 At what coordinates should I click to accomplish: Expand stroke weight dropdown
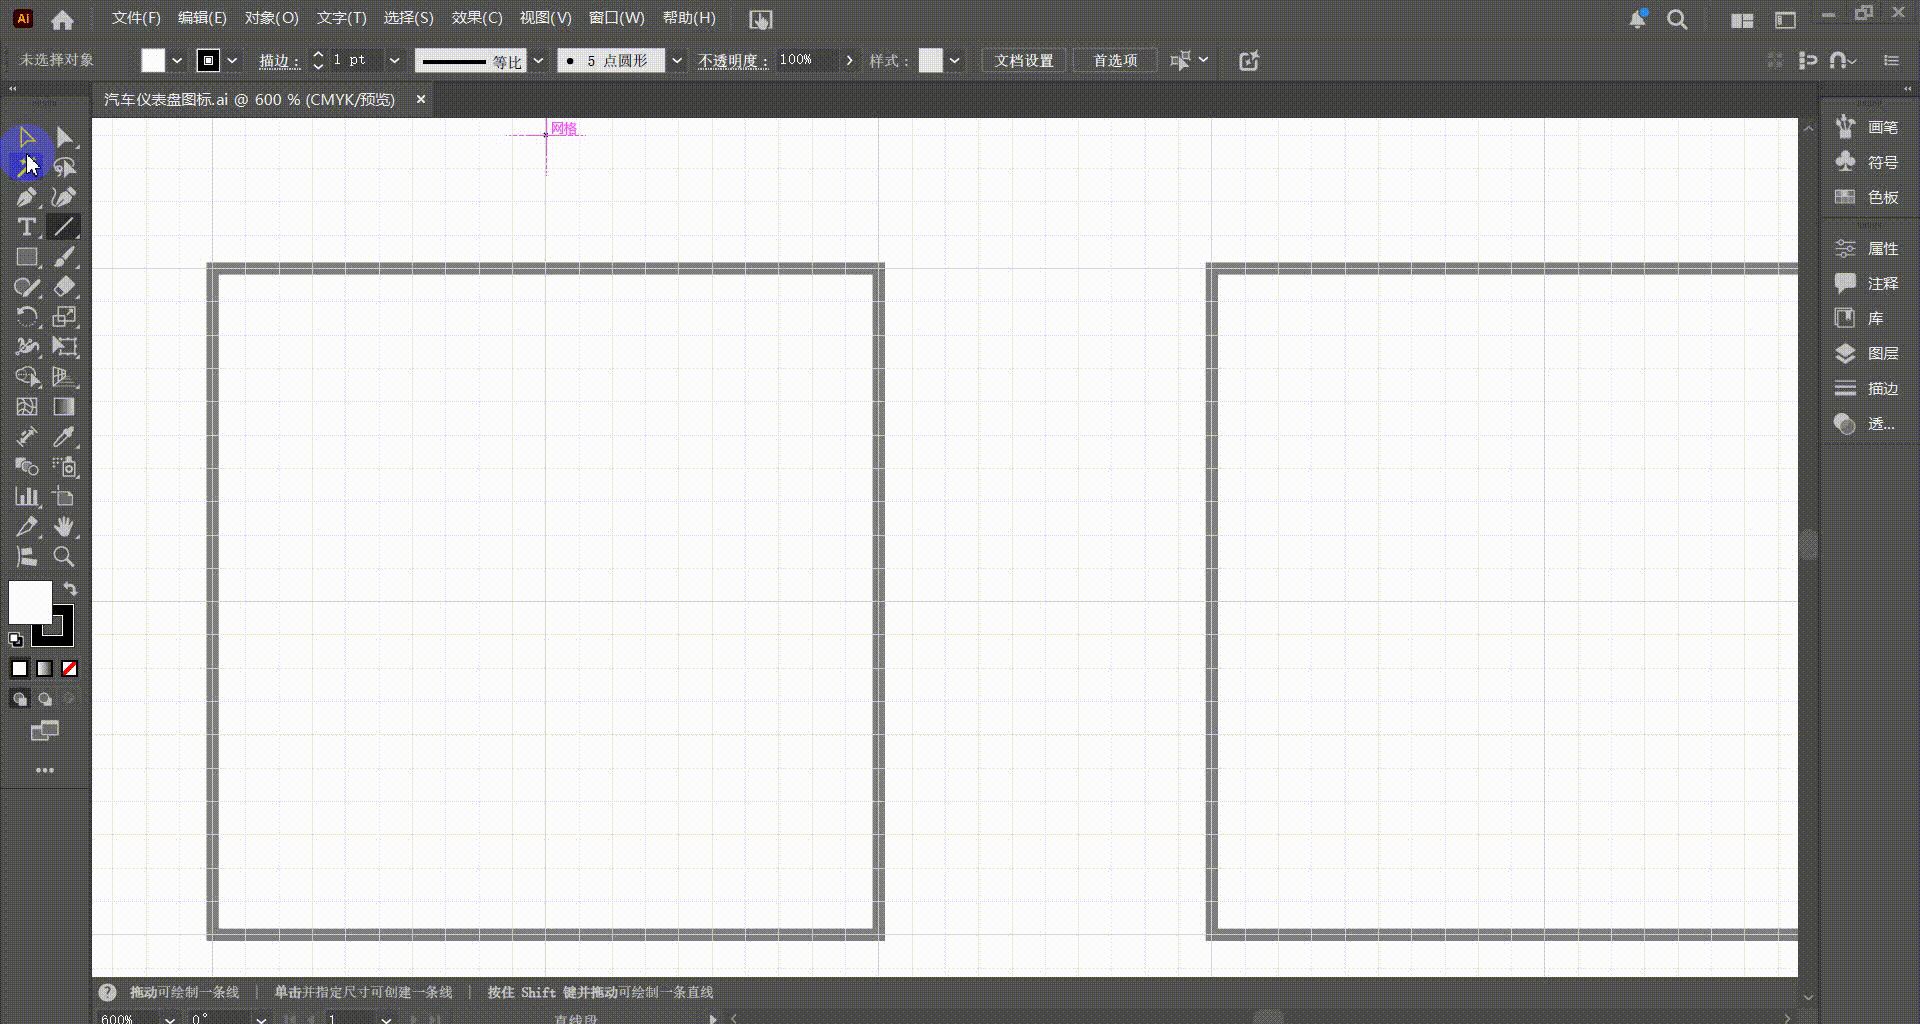tap(394, 61)
